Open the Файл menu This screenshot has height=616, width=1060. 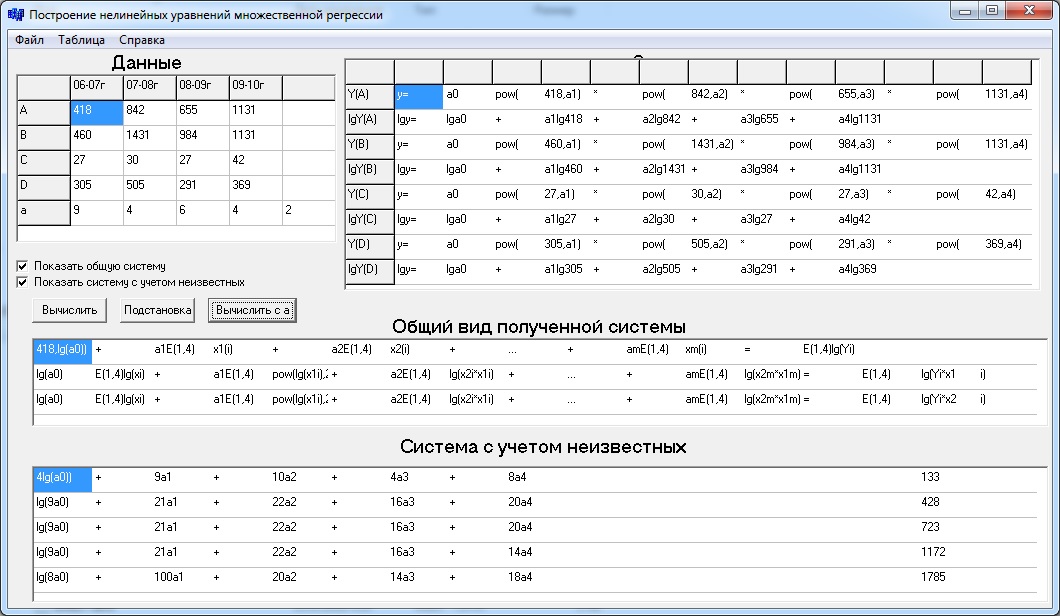point(29,40)
